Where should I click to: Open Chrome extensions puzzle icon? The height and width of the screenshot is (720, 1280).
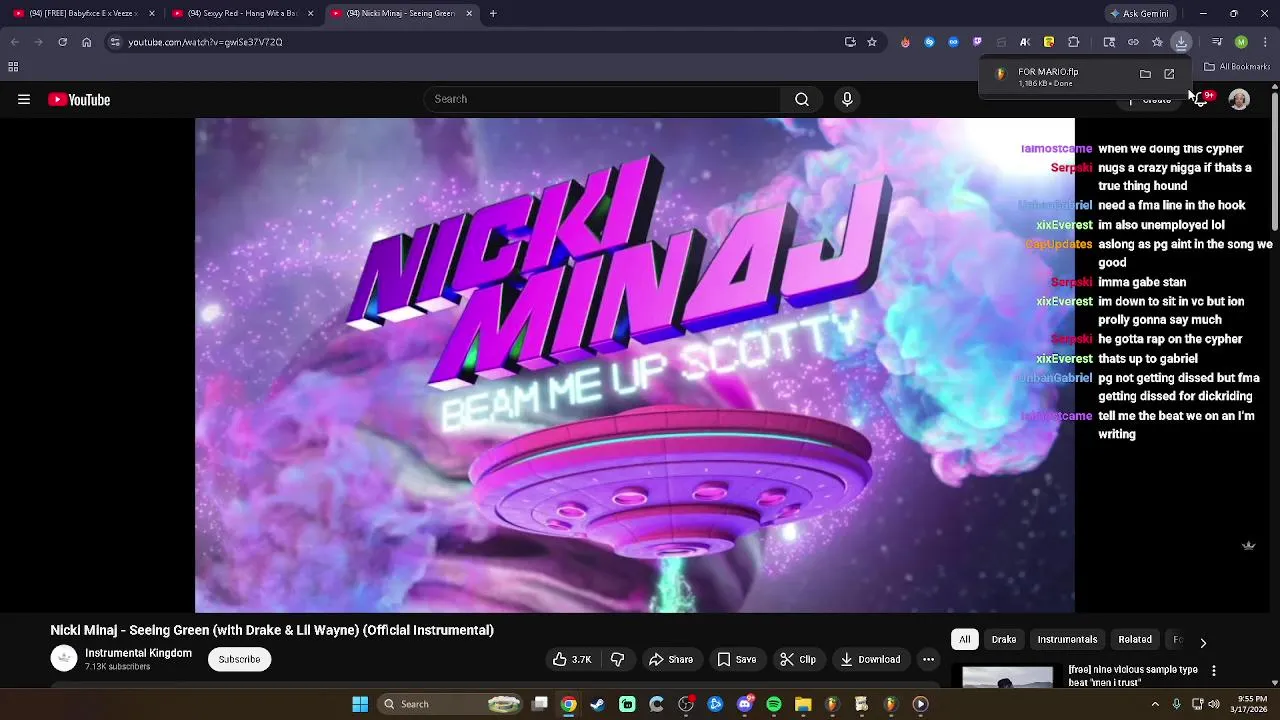1073,42
